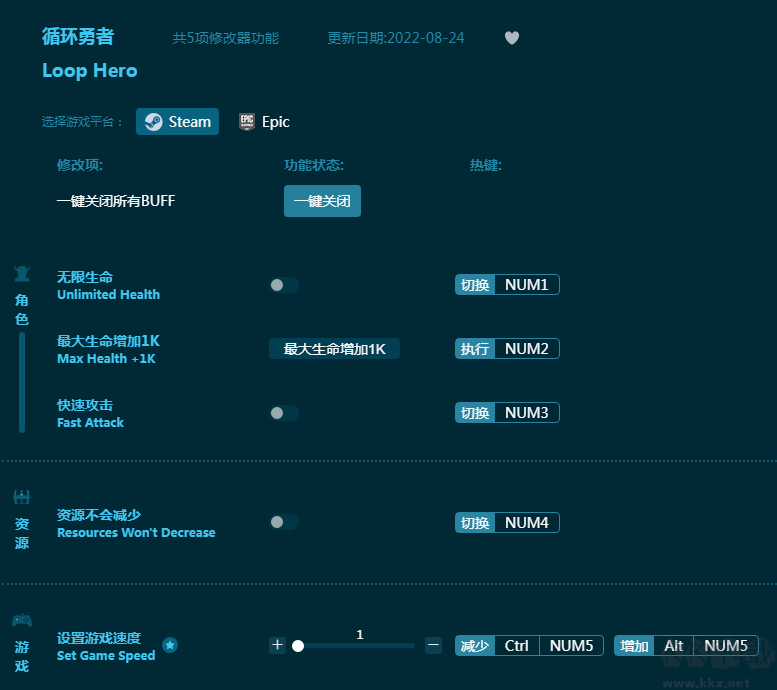Enable the Fast Attack toggle
This screenshot has height=690, width=777.
[x=284, y=413]
